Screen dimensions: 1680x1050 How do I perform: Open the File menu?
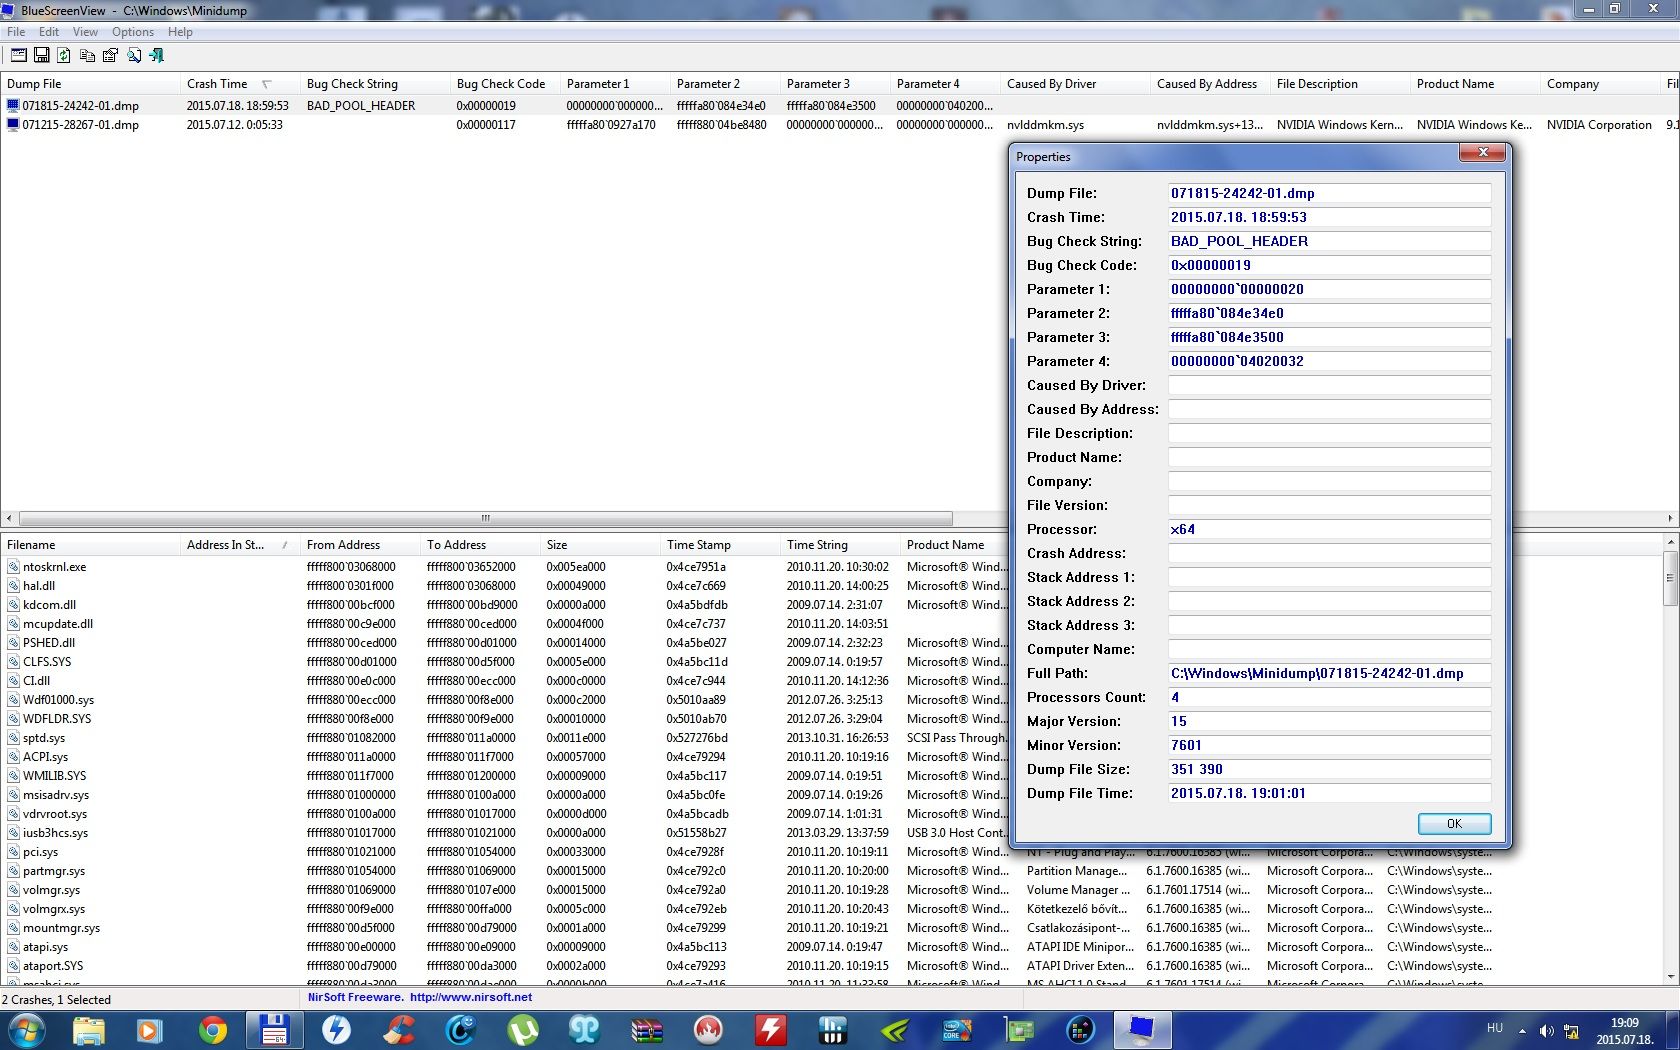16,32
